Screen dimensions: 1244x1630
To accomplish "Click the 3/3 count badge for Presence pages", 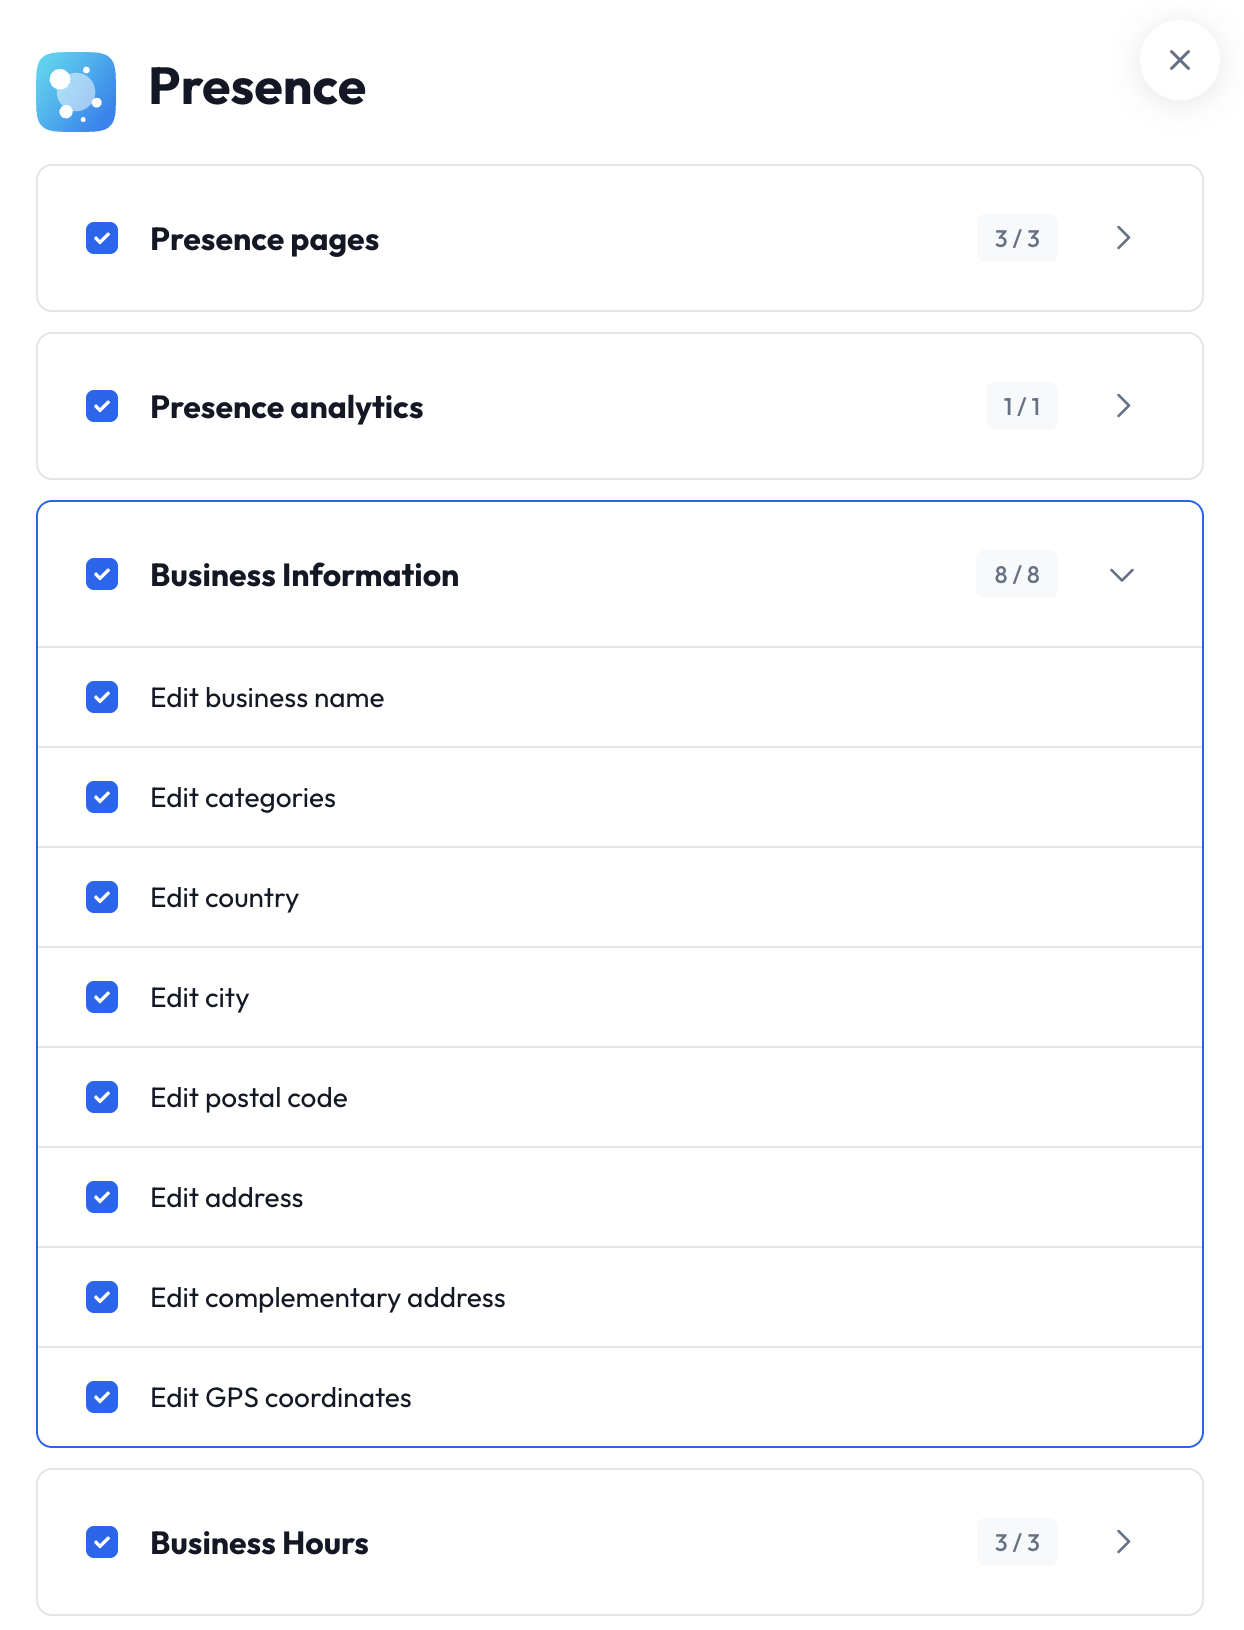I will [1017, 238].
